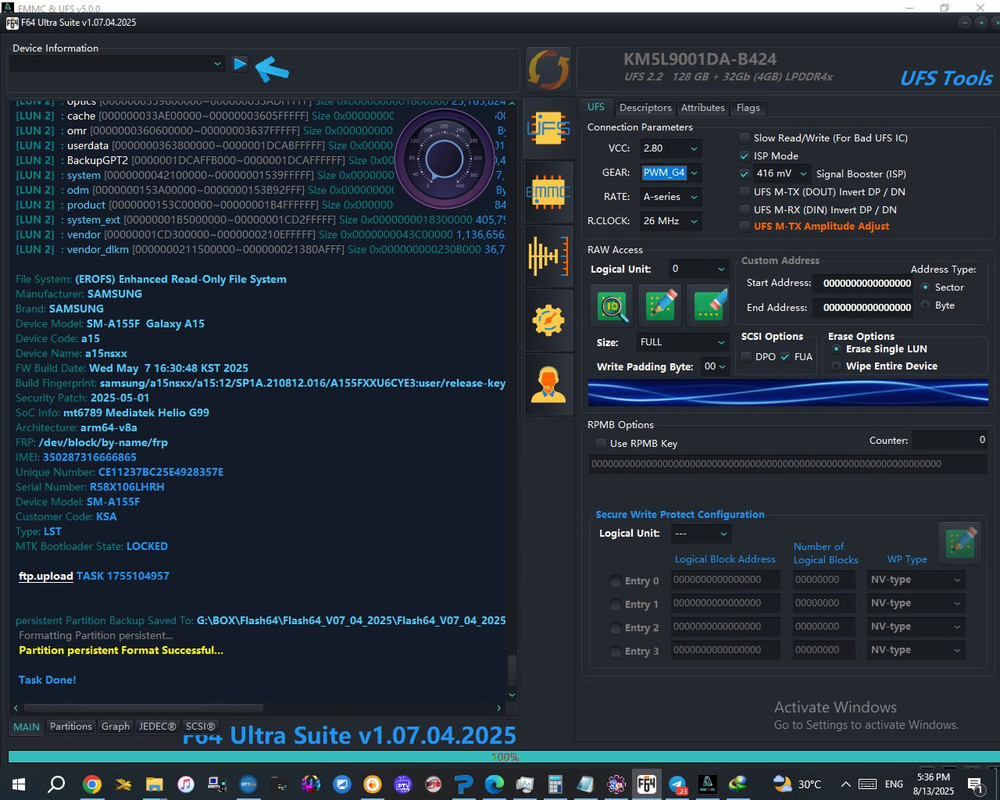
Task: Click the Secure Write Protect write icon
Action: [960, 542]
